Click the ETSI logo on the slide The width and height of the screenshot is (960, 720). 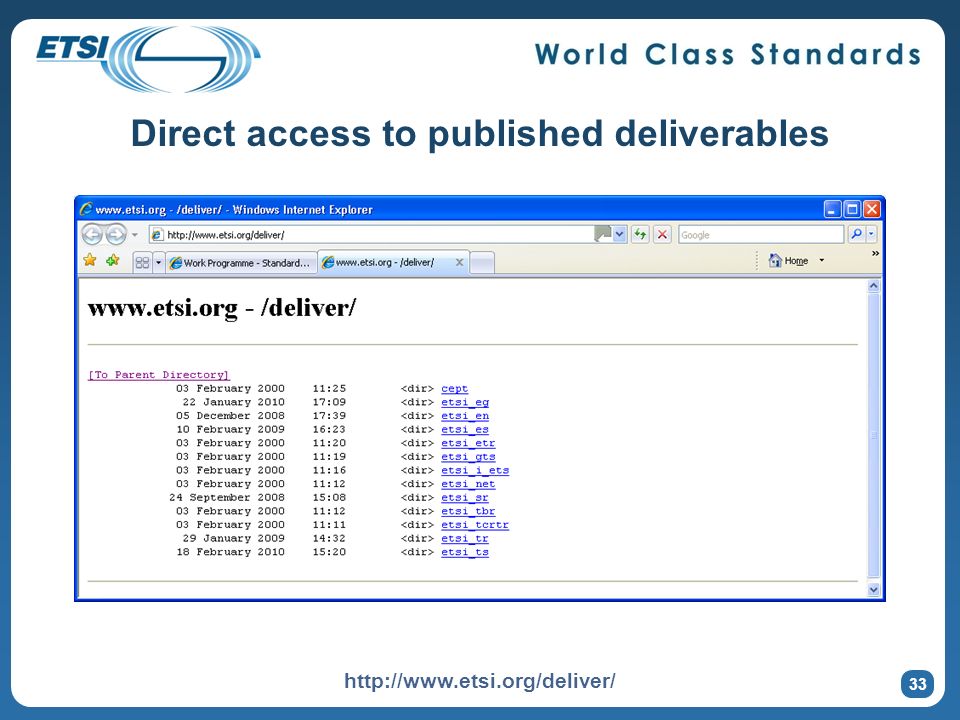[148, 58]
